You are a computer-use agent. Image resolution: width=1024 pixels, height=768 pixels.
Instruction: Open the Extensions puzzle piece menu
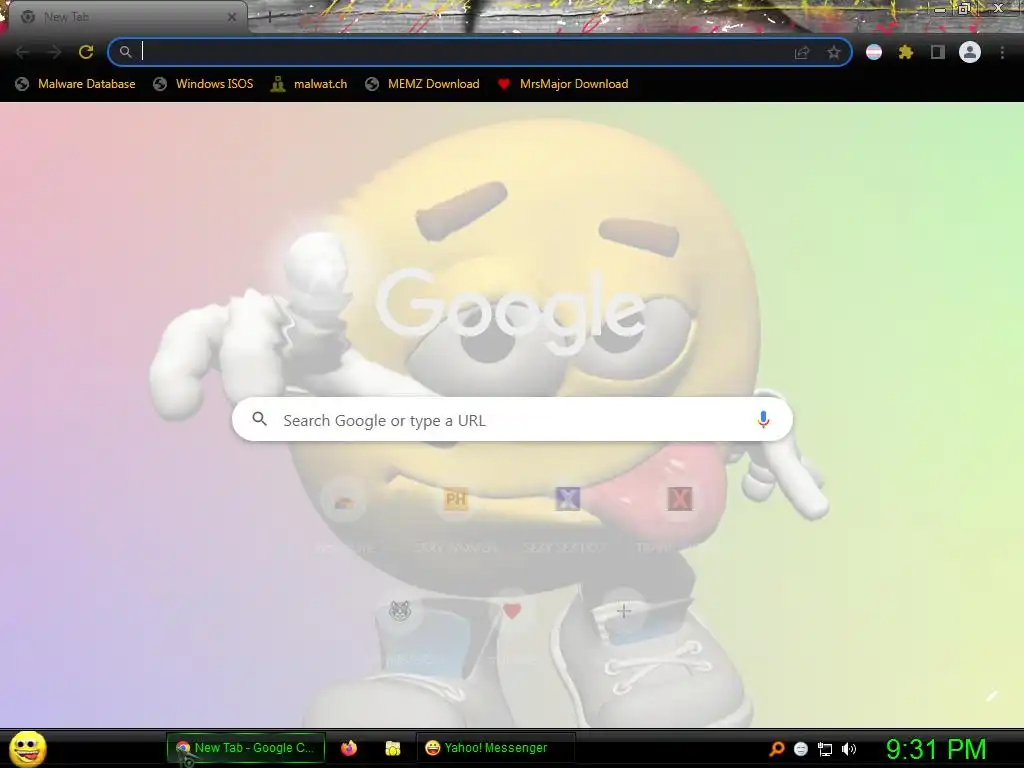click(906, 52)
